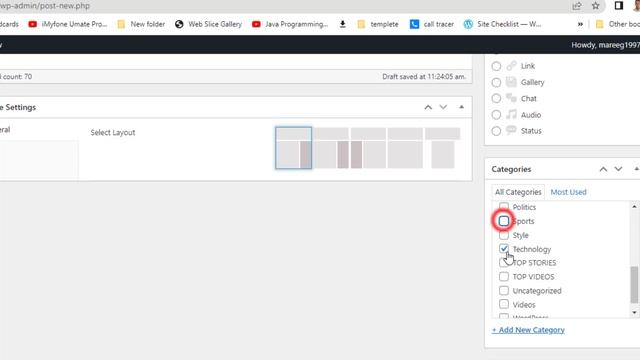
Task: Open the Web Slice Gallery bookmark
Action: [x=208, y=24]
